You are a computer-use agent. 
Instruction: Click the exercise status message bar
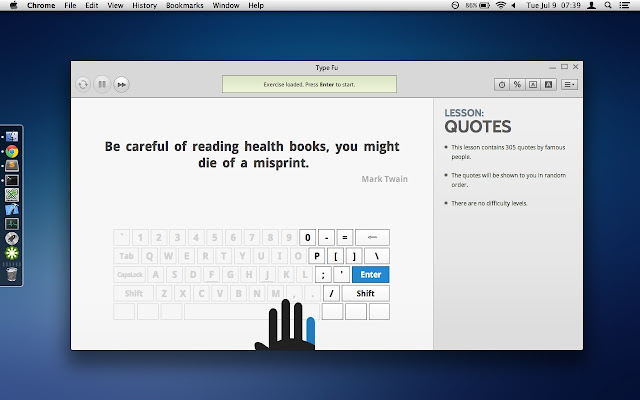(309, 84)
